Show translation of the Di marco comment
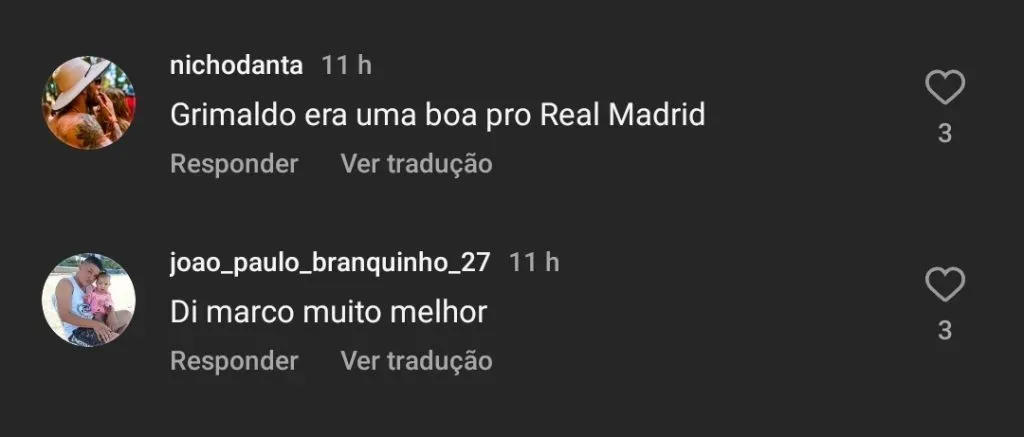This screenshot has height=437, width=1024. pos(417,361)
